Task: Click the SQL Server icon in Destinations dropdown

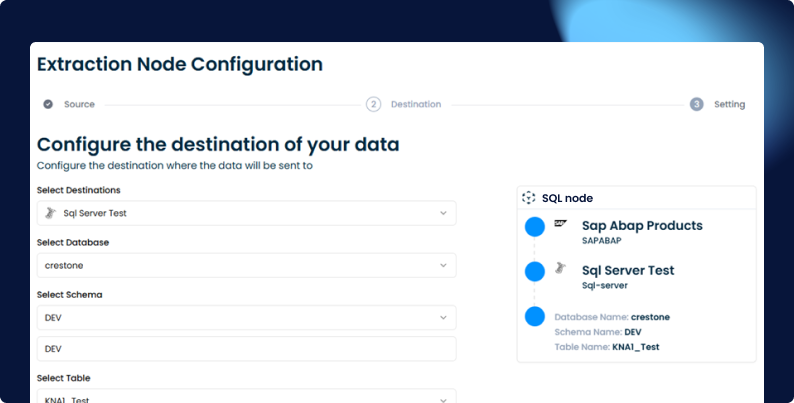Action: (51, 213)
